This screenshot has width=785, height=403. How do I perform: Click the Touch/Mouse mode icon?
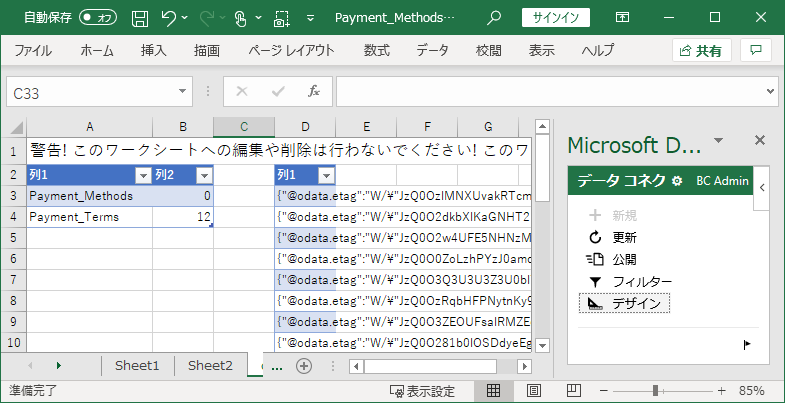pyautogui.click(x=241, y=19)
